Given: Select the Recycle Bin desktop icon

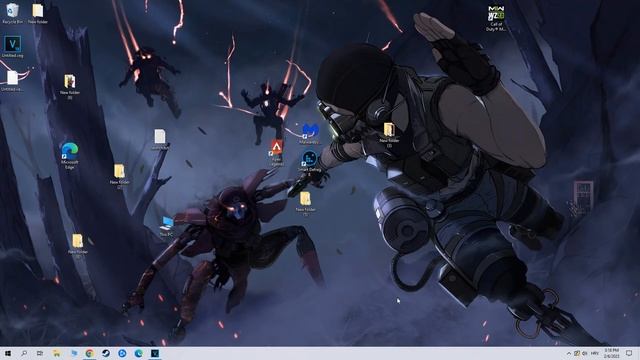Looking at the screenshot, I should pyautogui.click(x=12, y=13).
